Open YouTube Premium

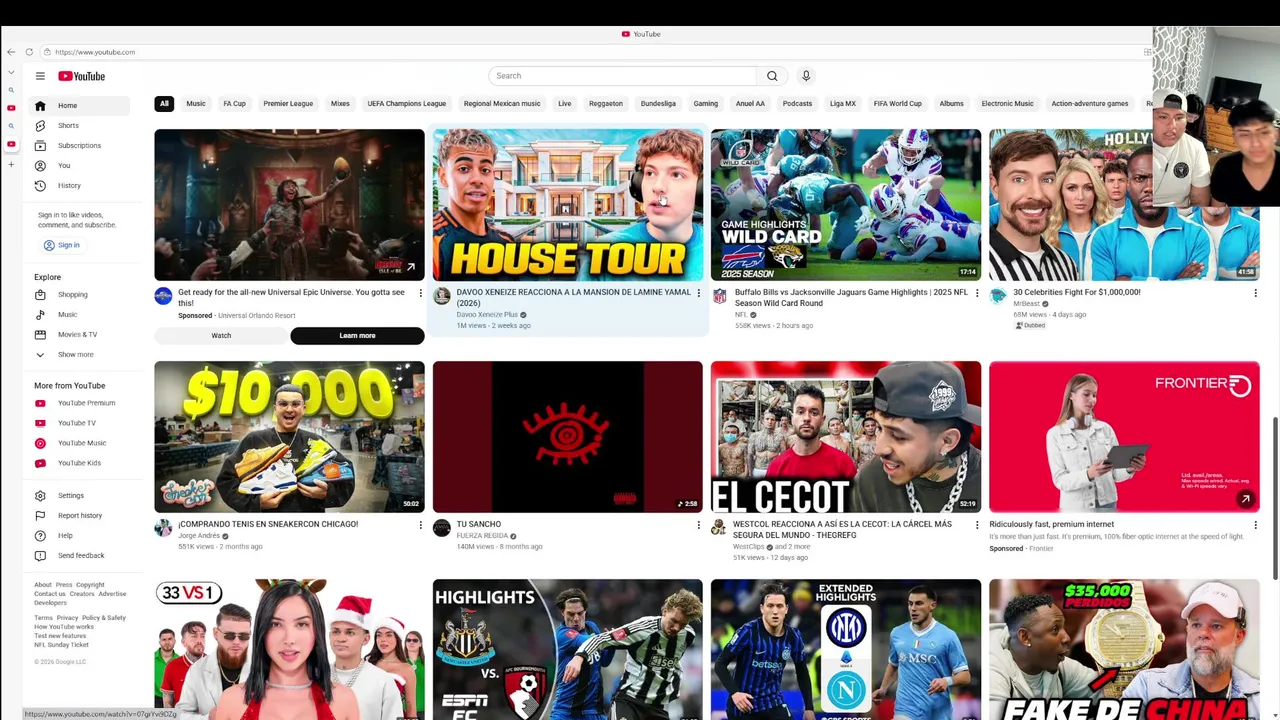point(79,403)
